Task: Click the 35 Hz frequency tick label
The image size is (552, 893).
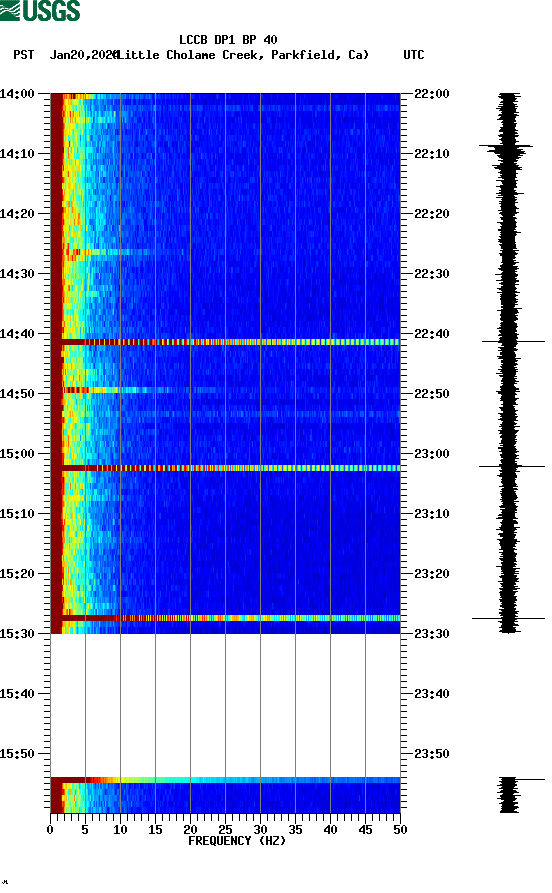Action: [295, 830]
